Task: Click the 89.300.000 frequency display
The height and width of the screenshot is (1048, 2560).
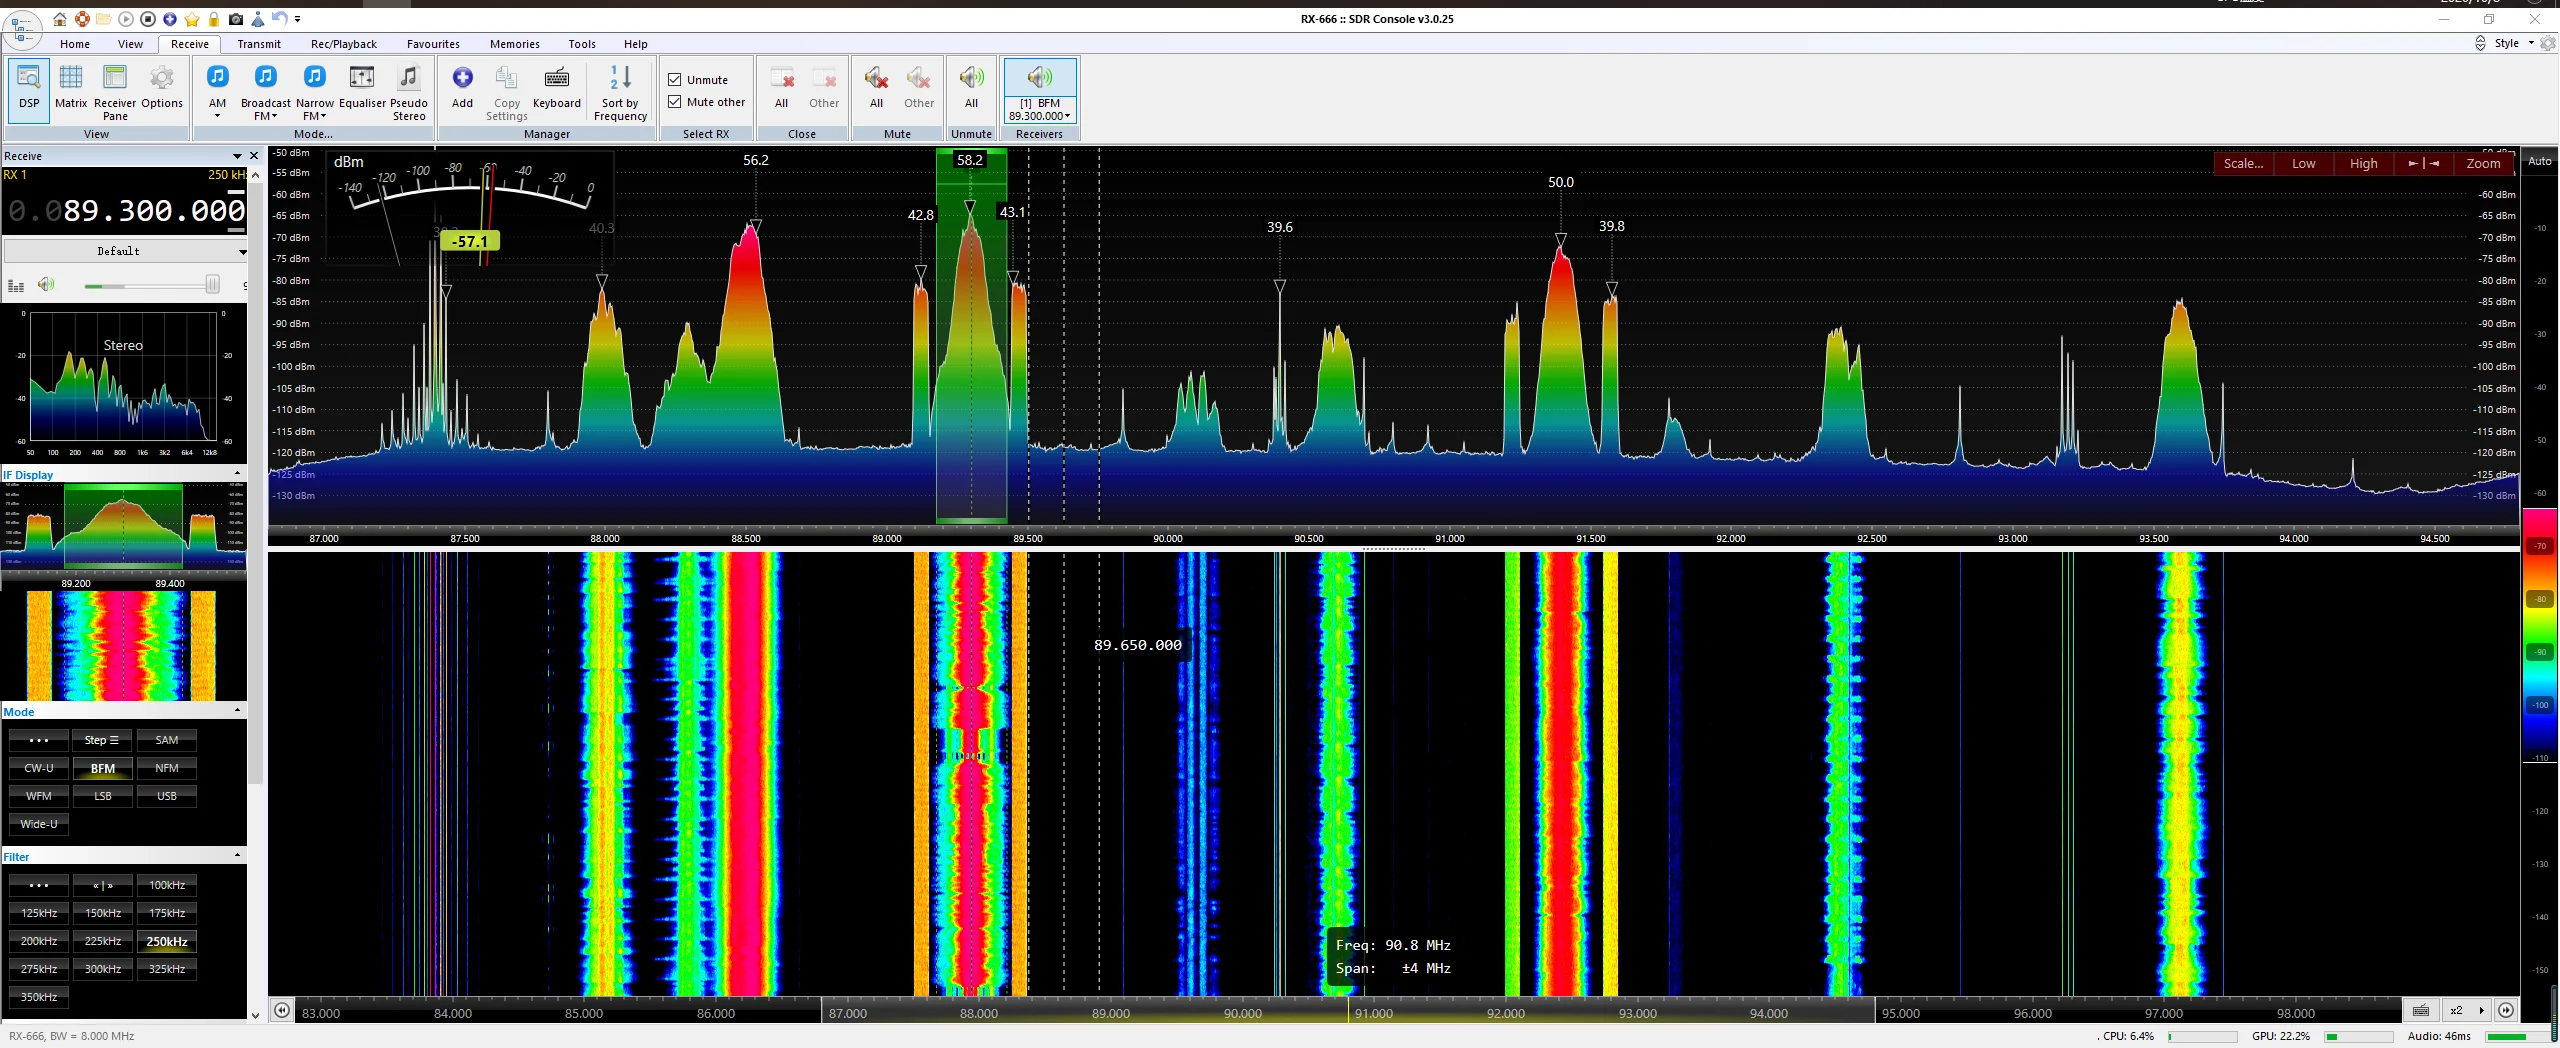Action: coord(154,211)
